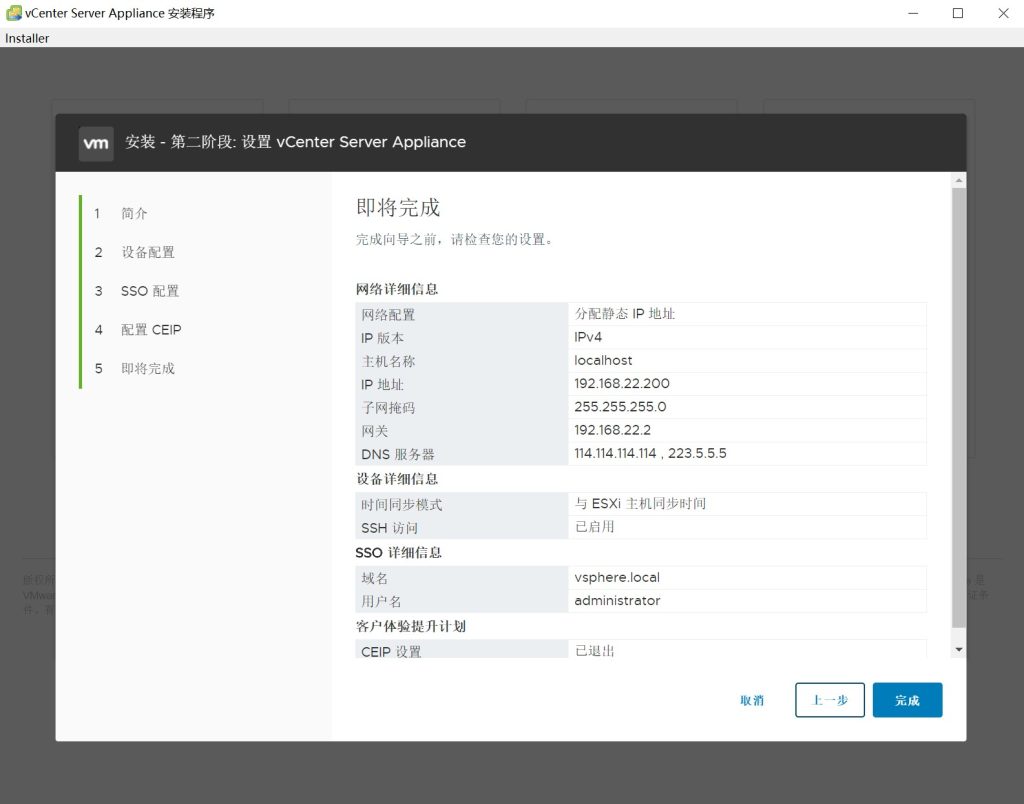Click the scroll up arrow of summary panel
Viewport: 1024px width, 804px height.
[x=959, y=180]
